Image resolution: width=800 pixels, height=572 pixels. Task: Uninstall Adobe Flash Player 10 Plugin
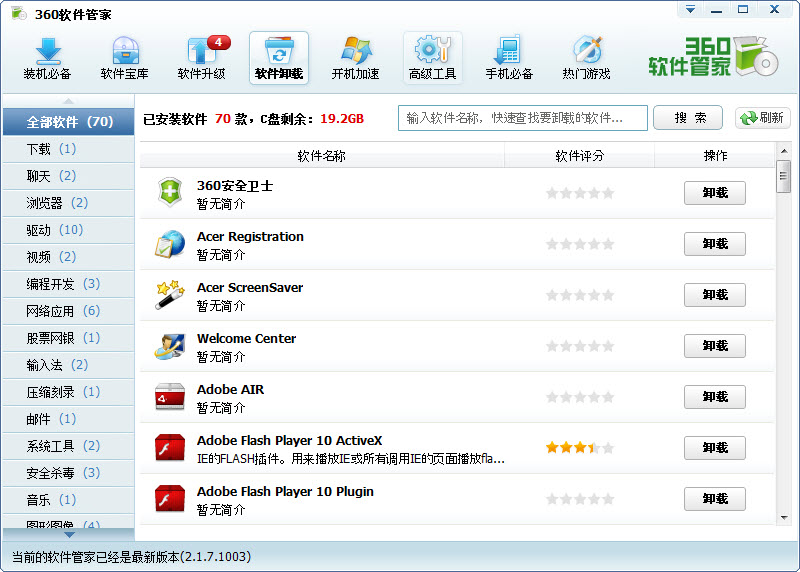(714, 499)
